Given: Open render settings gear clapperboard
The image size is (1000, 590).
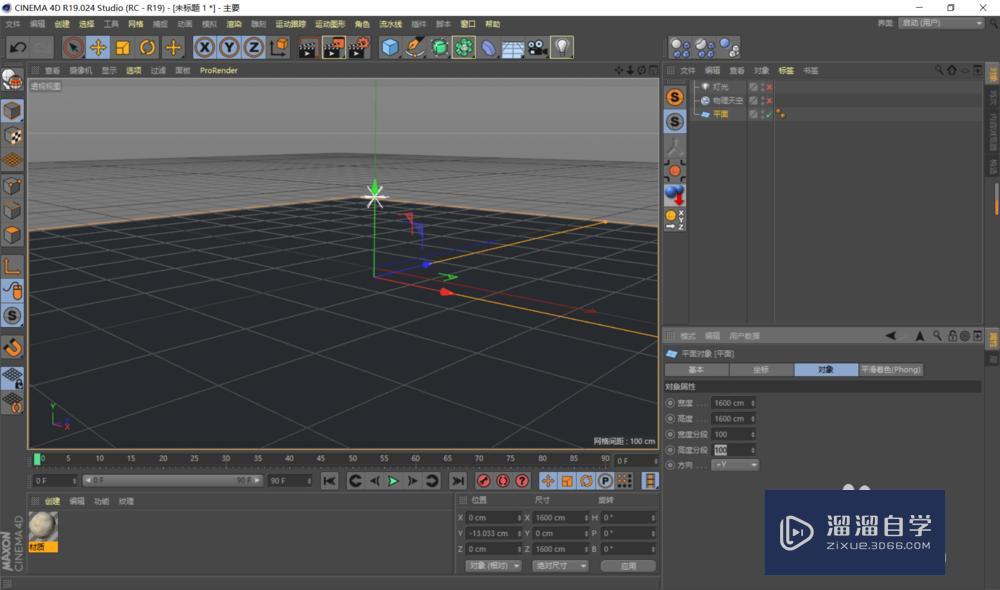Looking at the screenshot, I should tap(359, 48).
